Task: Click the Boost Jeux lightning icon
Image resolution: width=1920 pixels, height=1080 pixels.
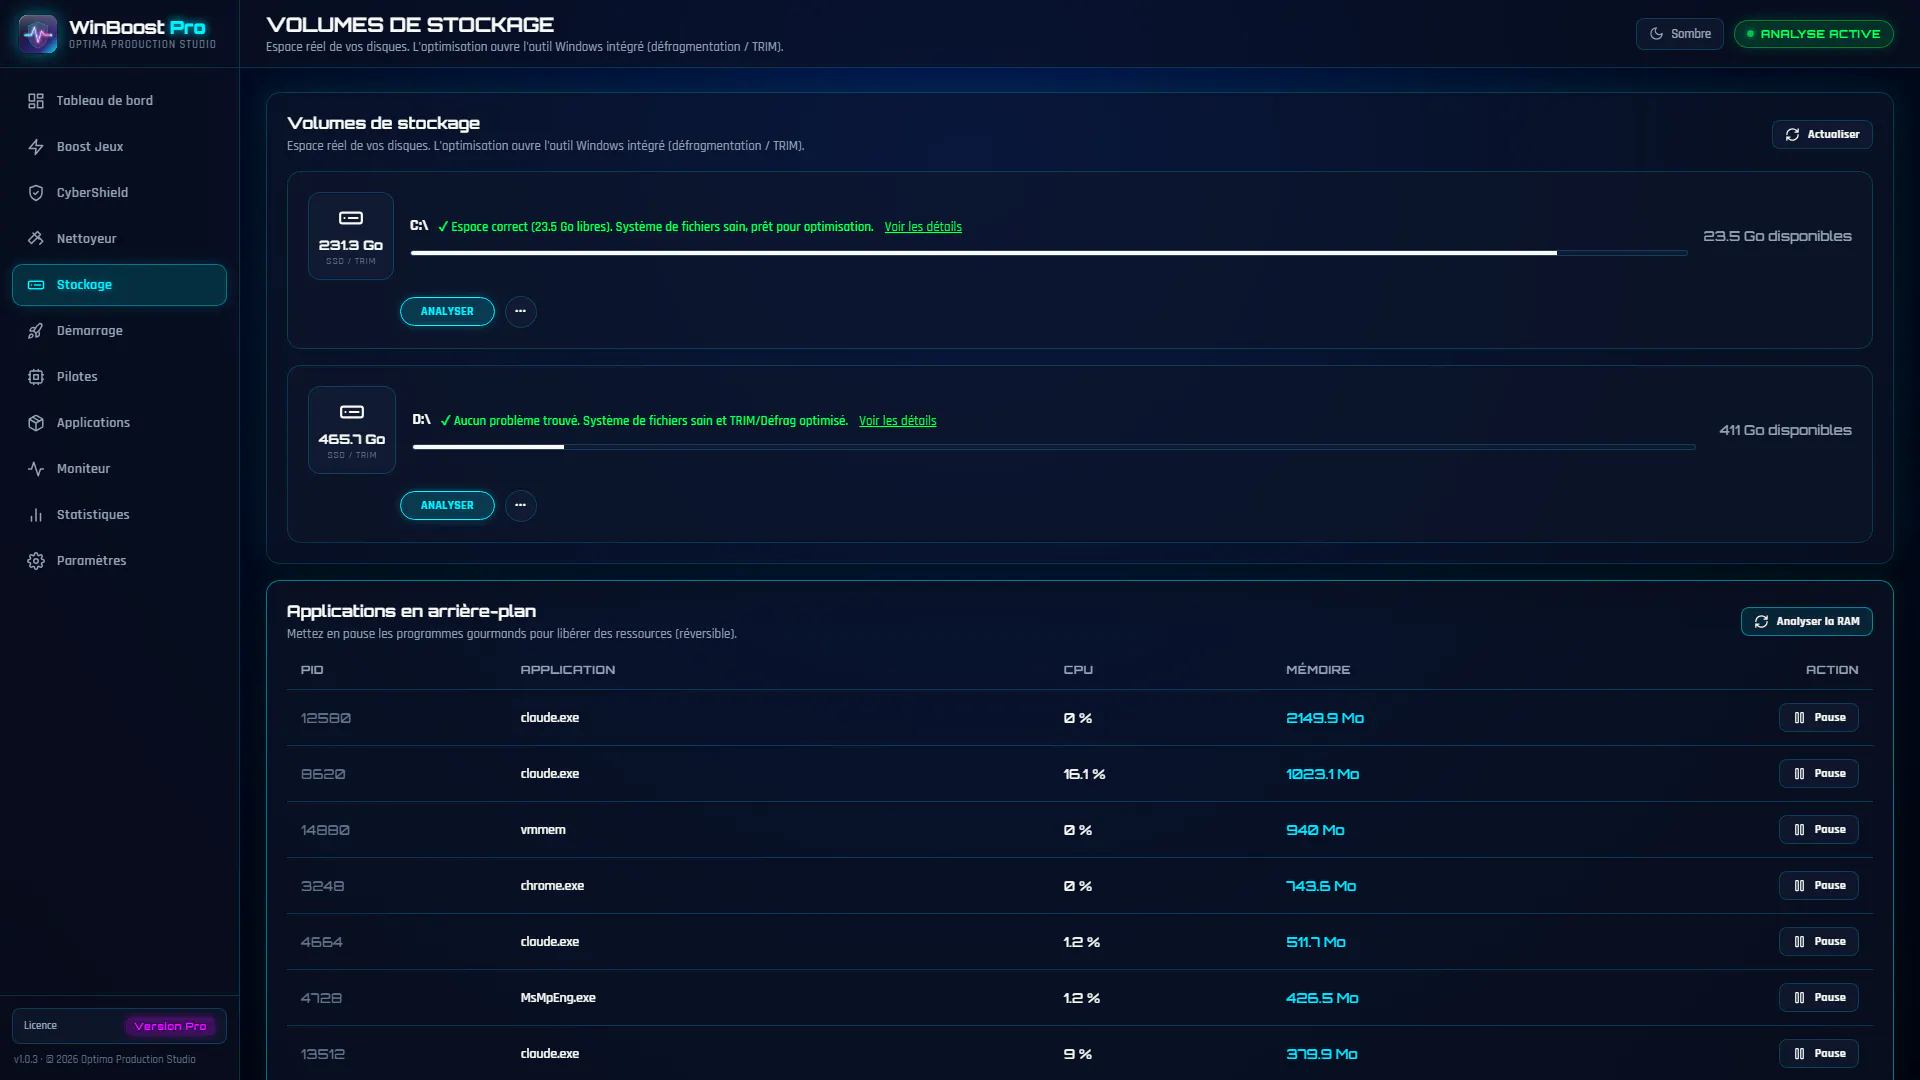Action: click(x=36, y=147)
